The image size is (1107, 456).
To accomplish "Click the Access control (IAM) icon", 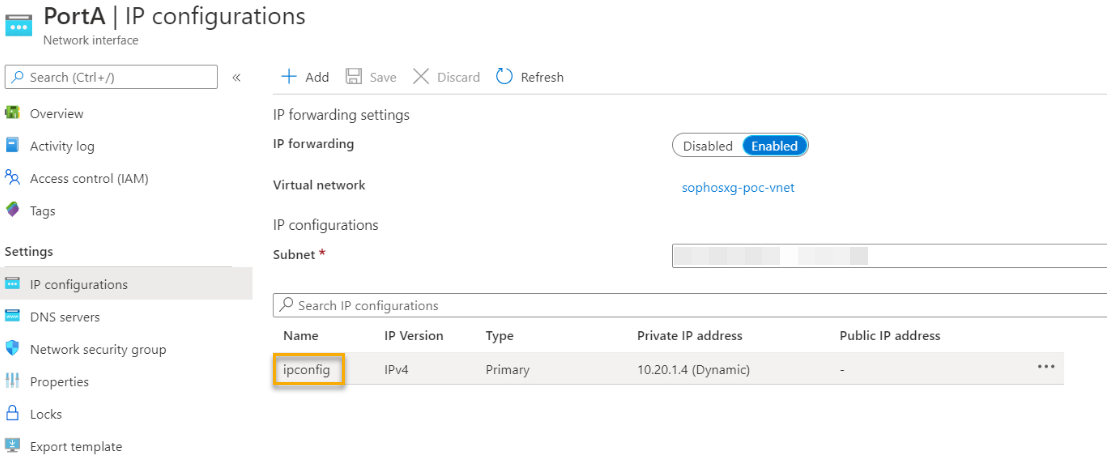I will (13, 178).
